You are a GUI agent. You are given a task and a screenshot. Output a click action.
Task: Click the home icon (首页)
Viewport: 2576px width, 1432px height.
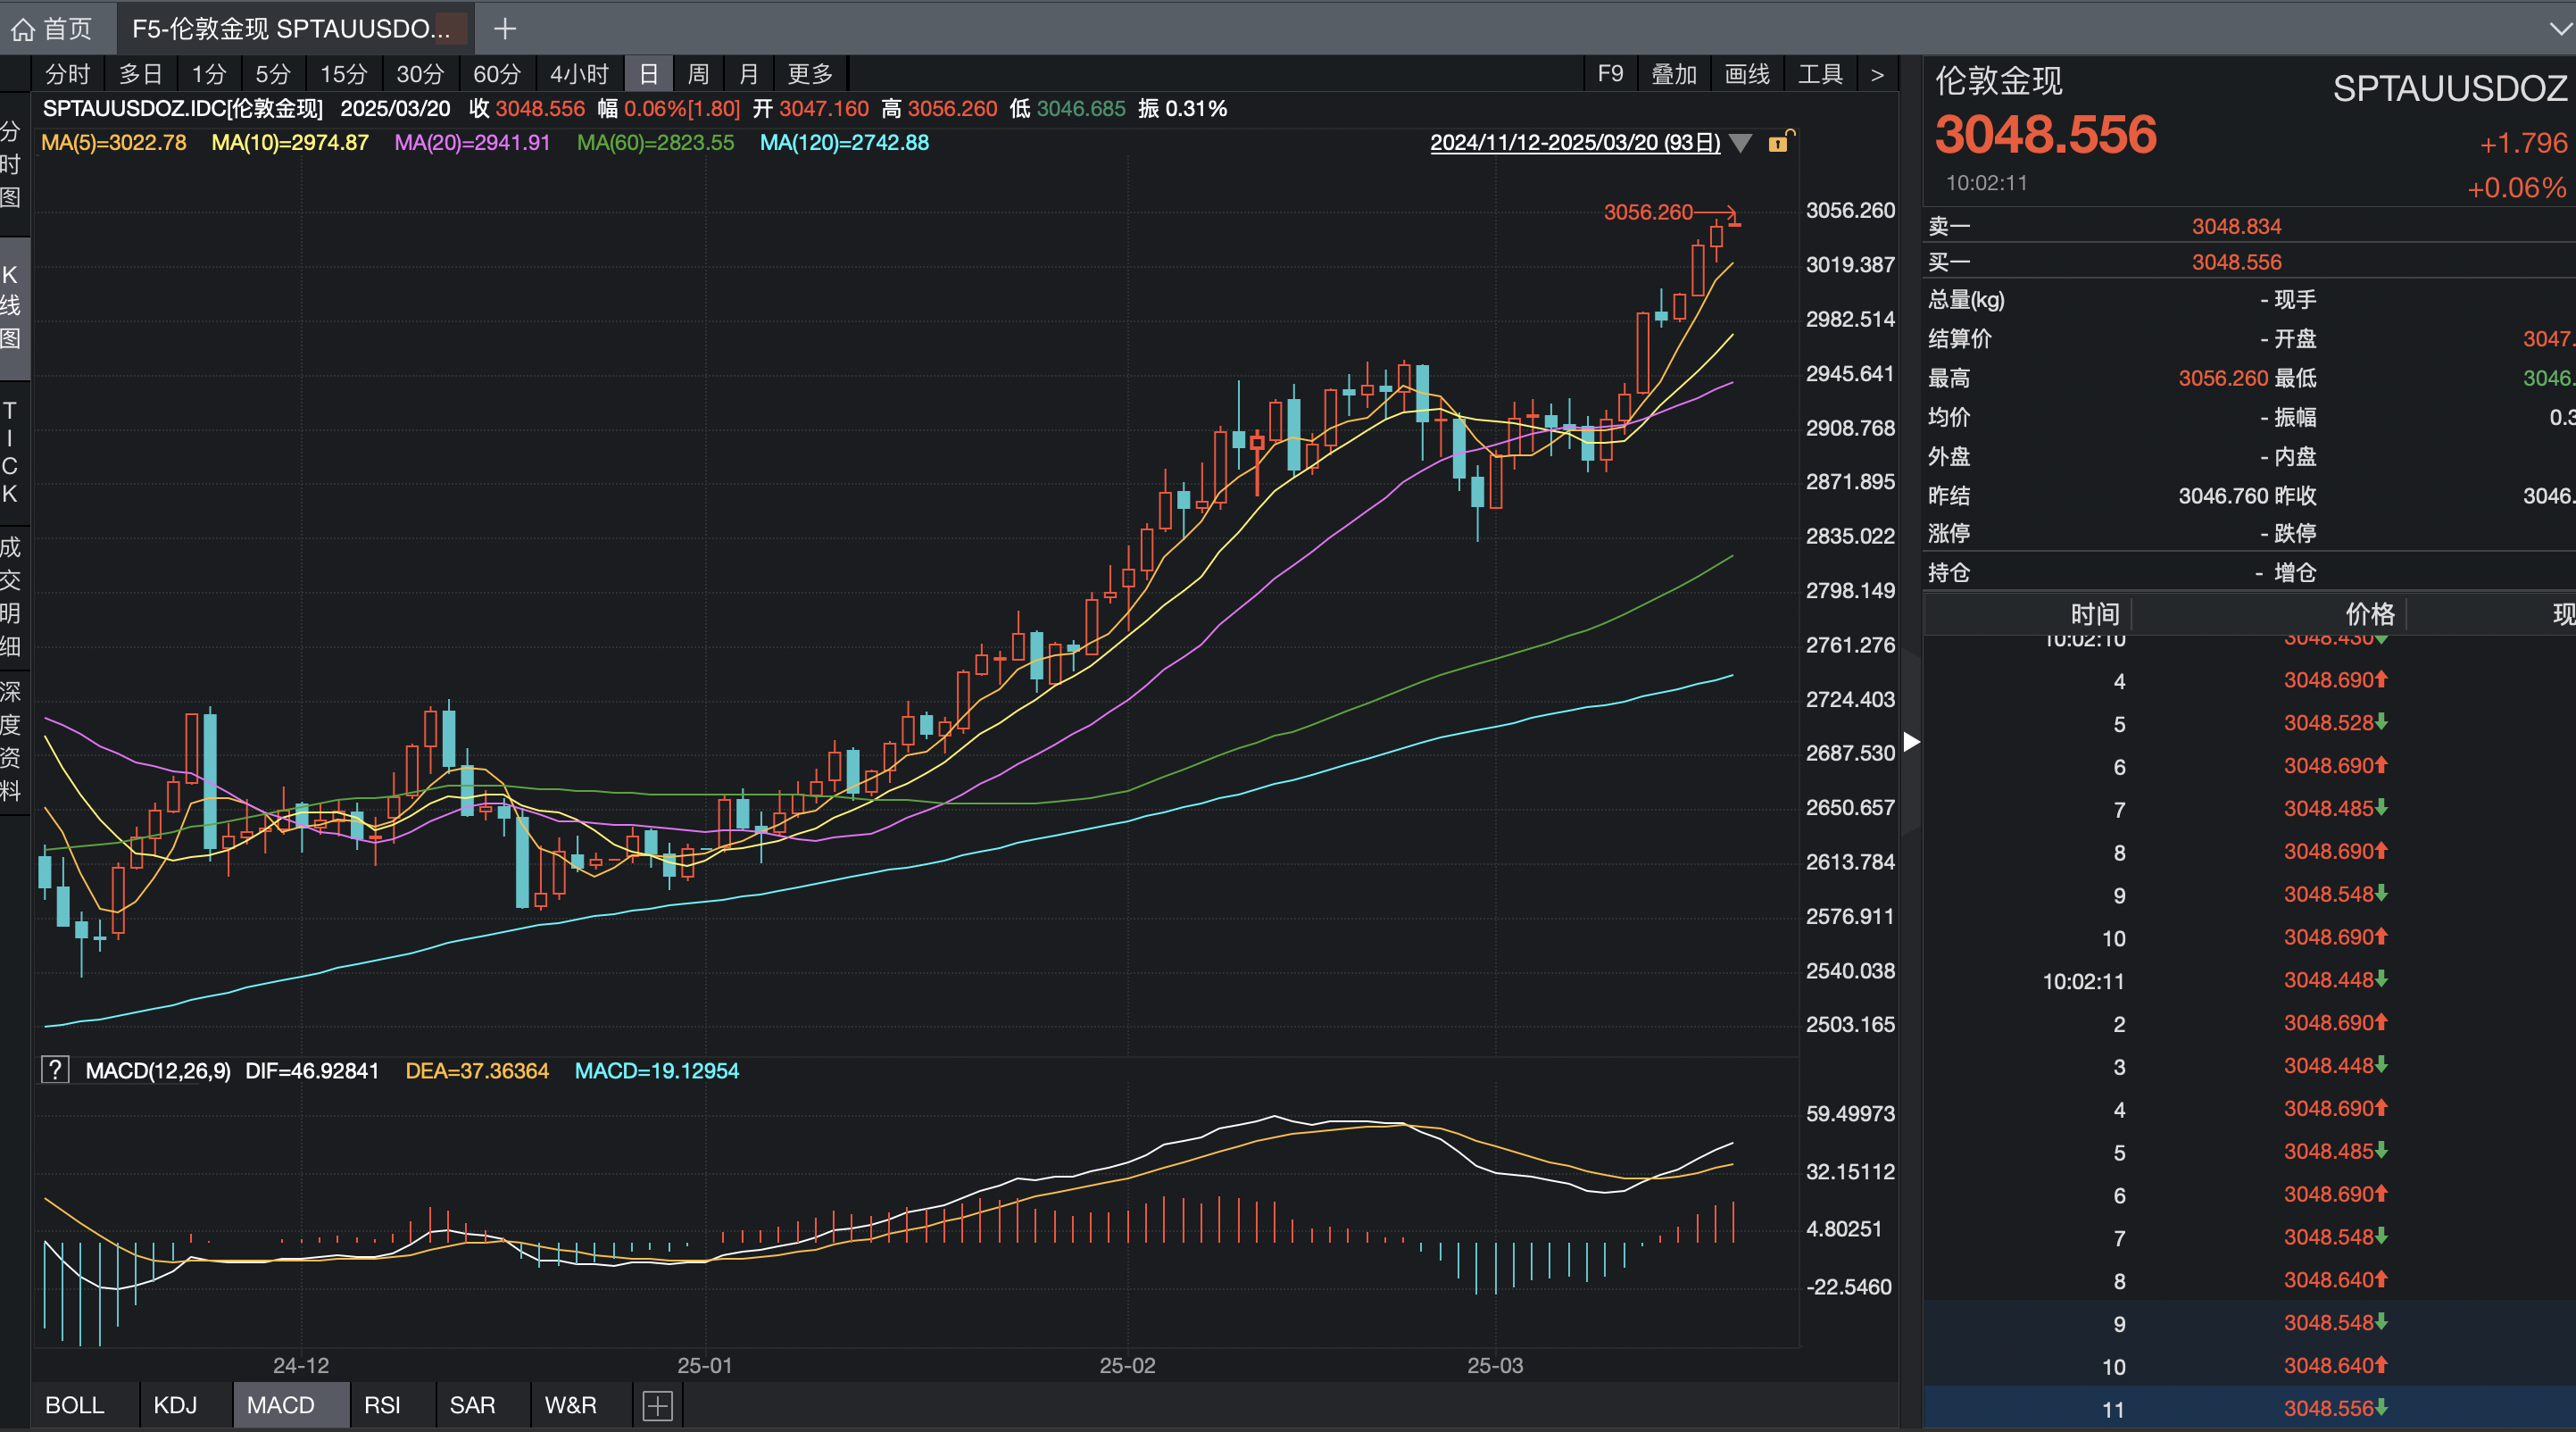tap(24, 29)
